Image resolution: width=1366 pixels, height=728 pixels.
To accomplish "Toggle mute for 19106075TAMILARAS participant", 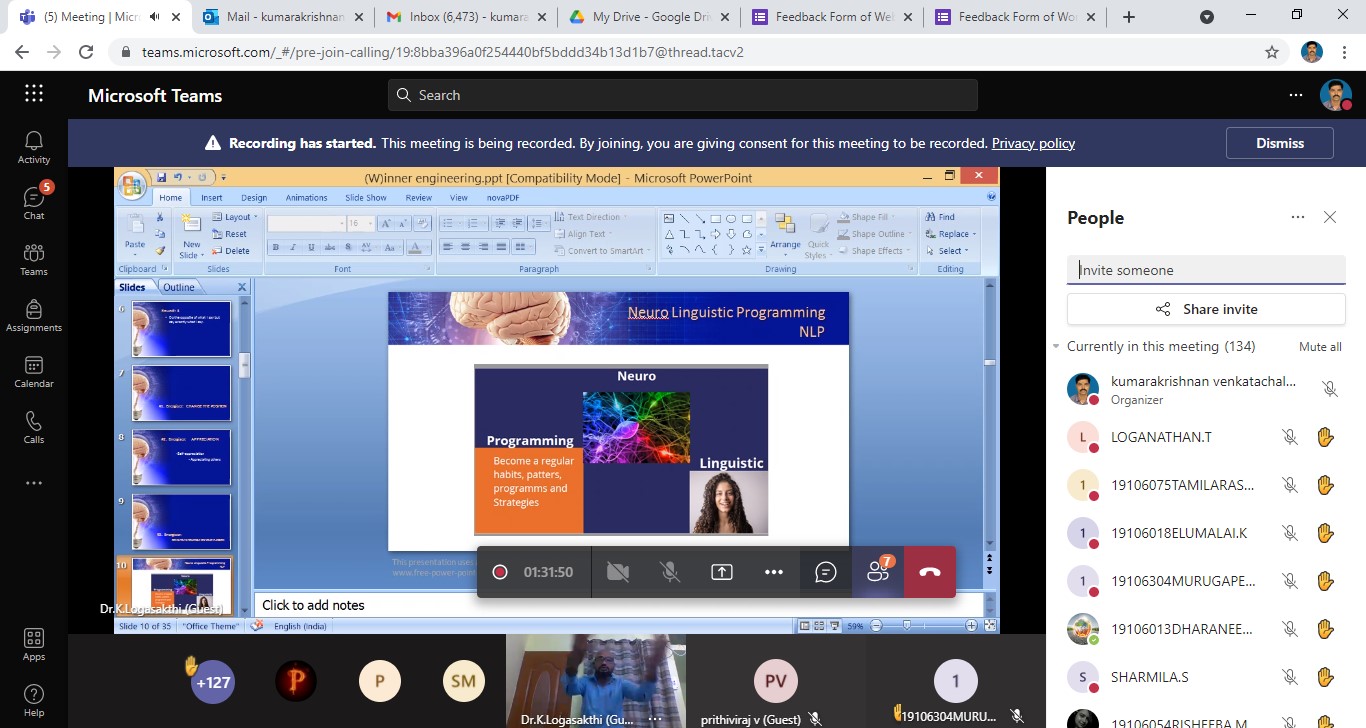I will pyautogui.click(x=1290, y=485).
